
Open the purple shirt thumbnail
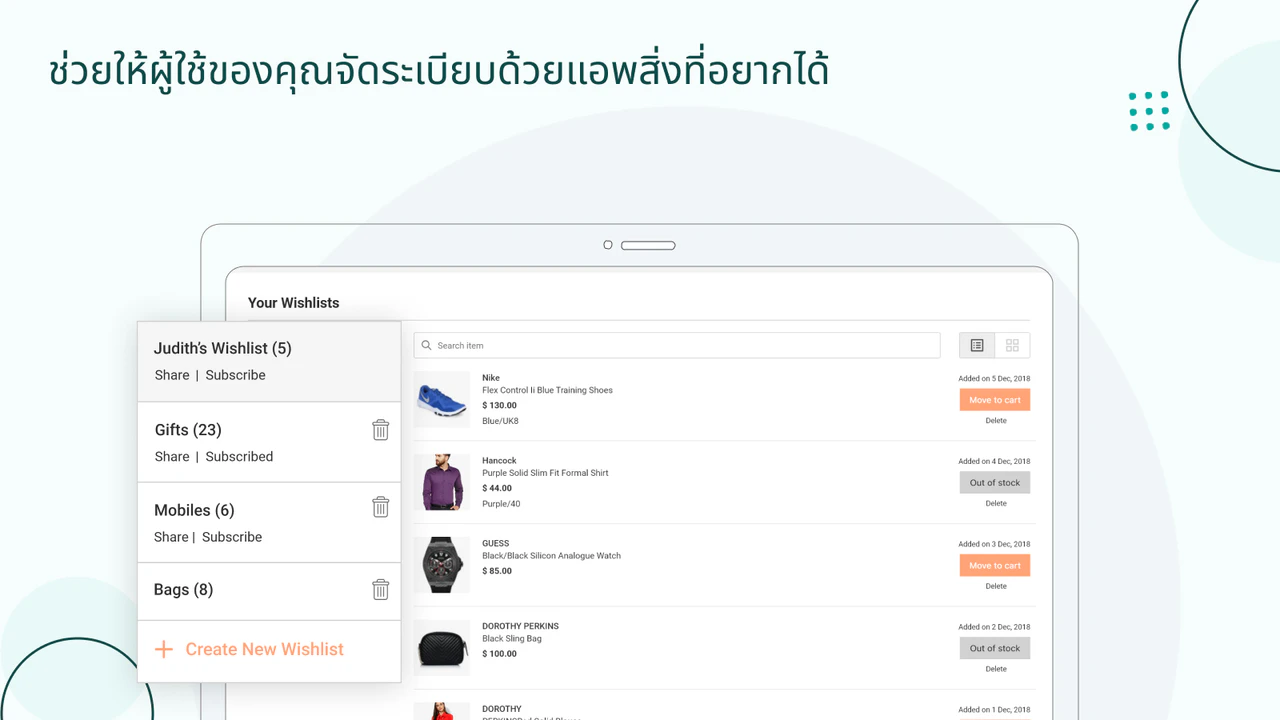point(442,482)
